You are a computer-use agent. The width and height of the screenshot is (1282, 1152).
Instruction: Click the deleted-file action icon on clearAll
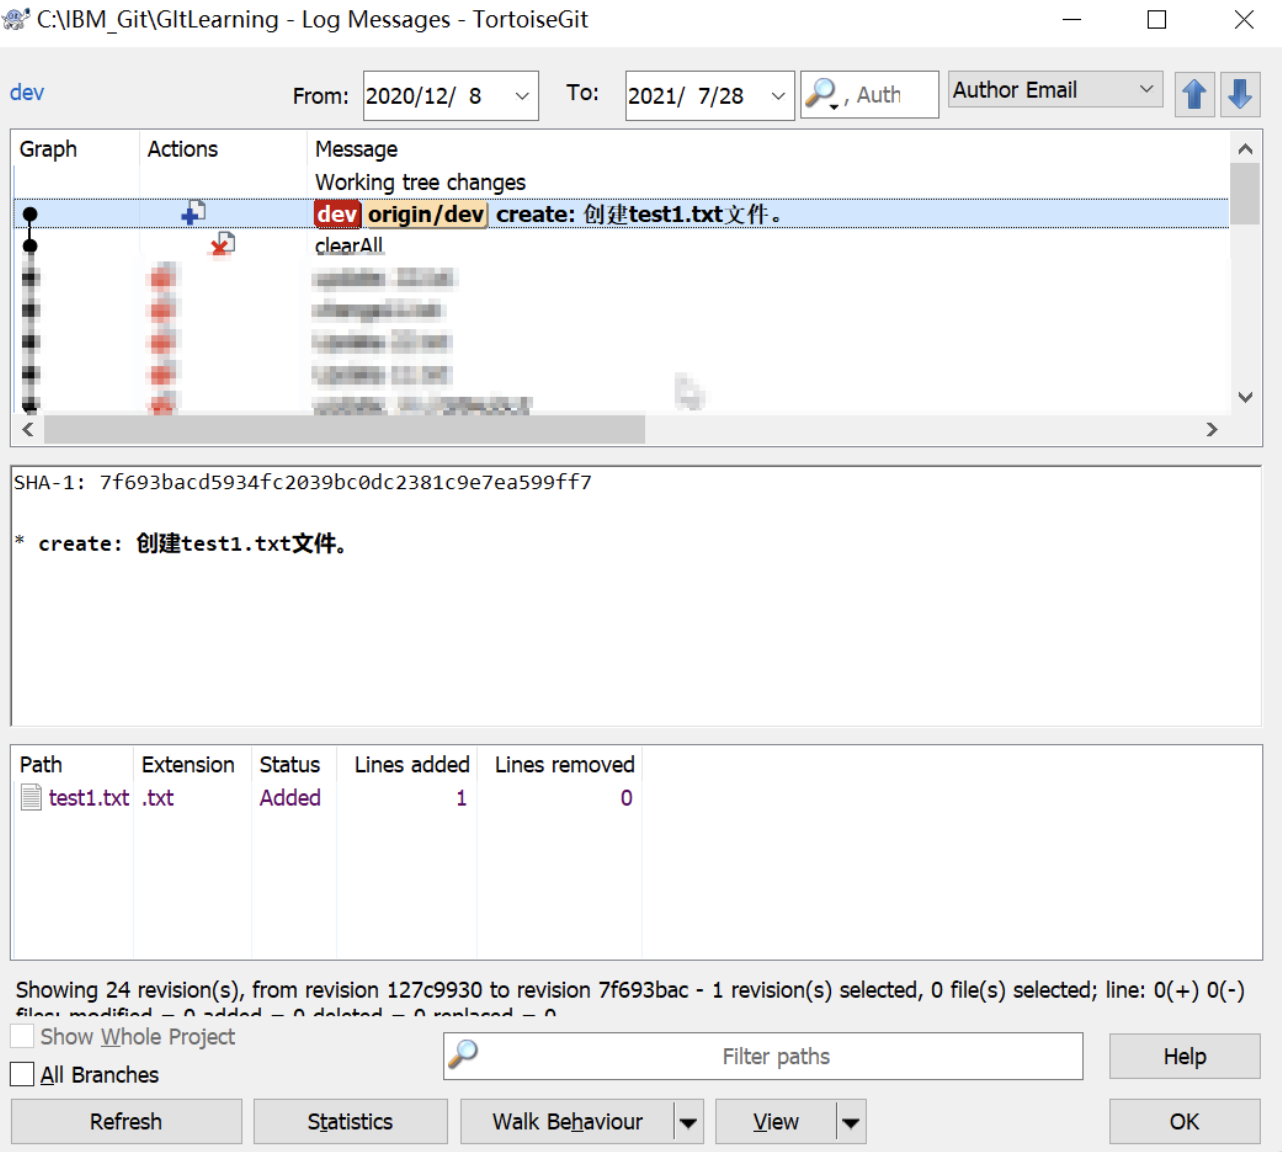pos(222,245)
